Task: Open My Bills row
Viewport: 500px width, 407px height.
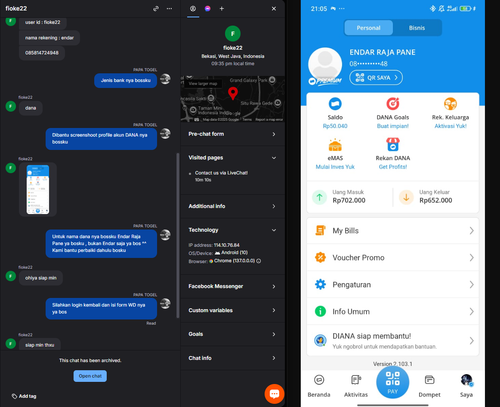Action: click(x=393, y=231)
